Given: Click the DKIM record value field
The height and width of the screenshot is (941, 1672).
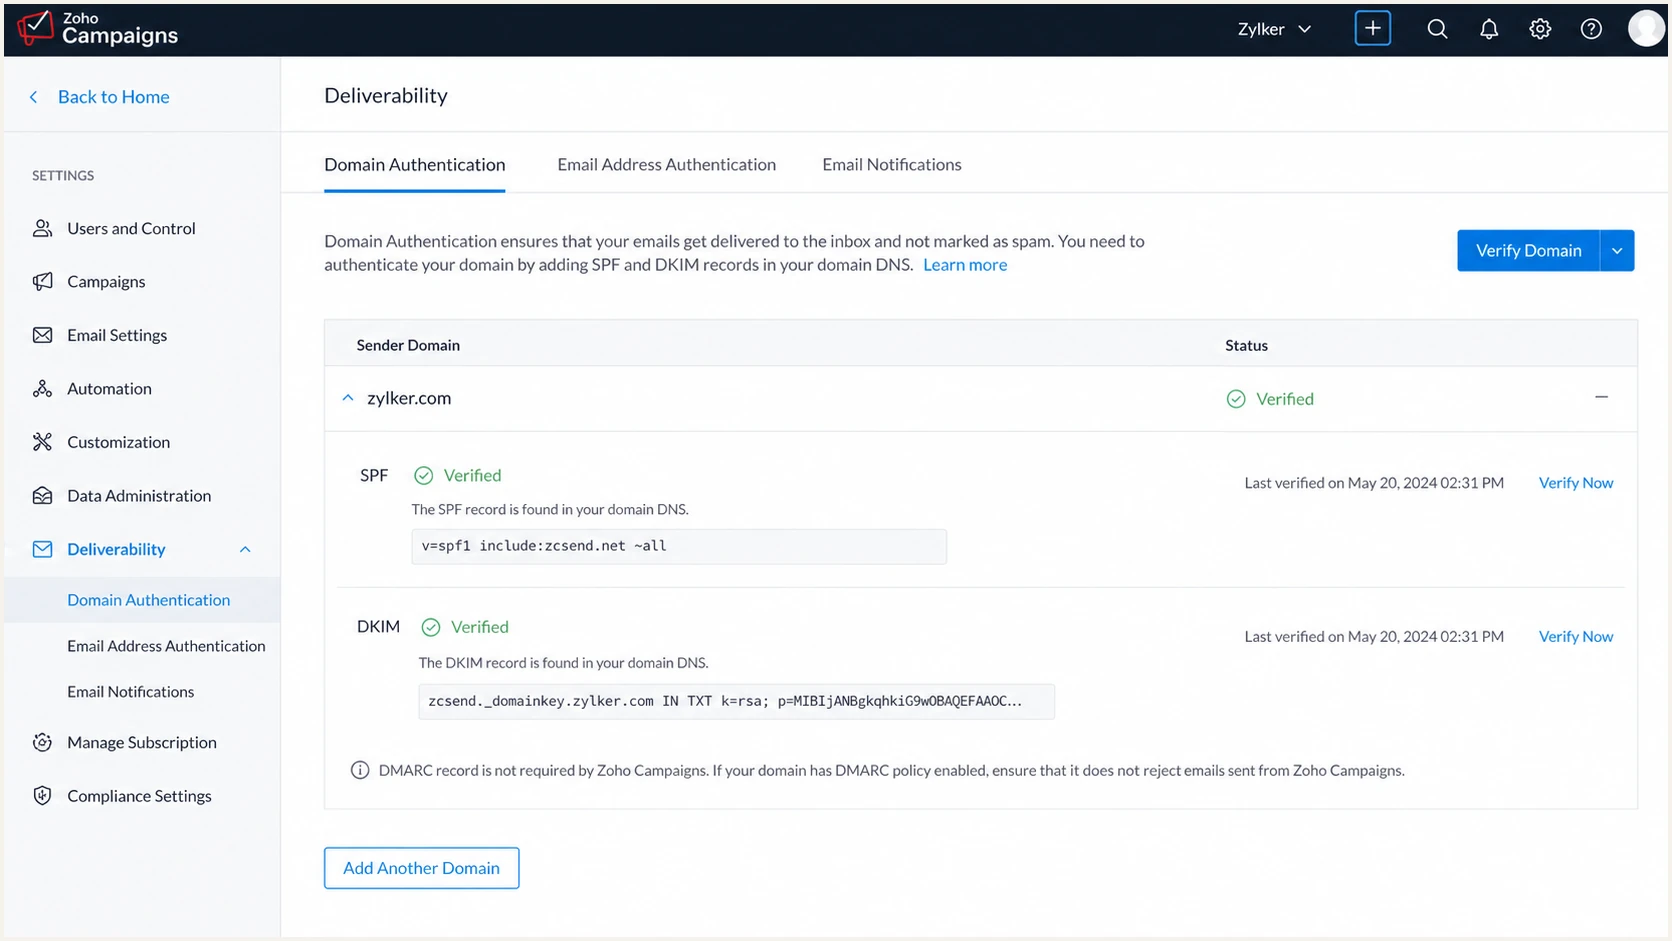Looking at the screenshot, I should (736, 701).
